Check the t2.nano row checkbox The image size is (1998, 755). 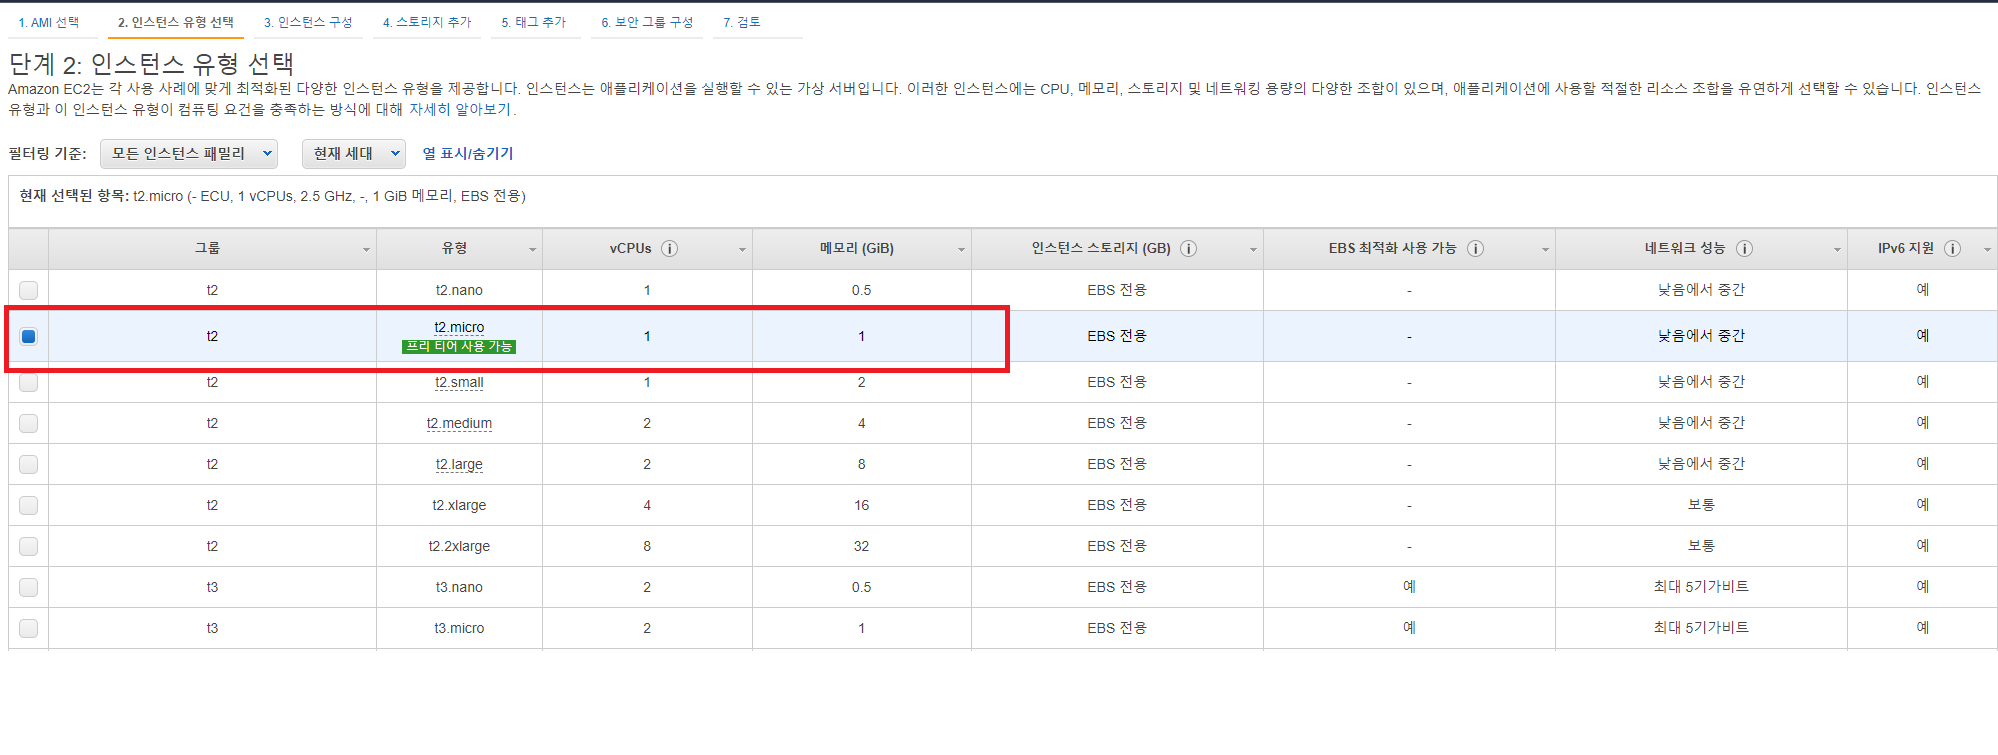[x=28, y=290]
